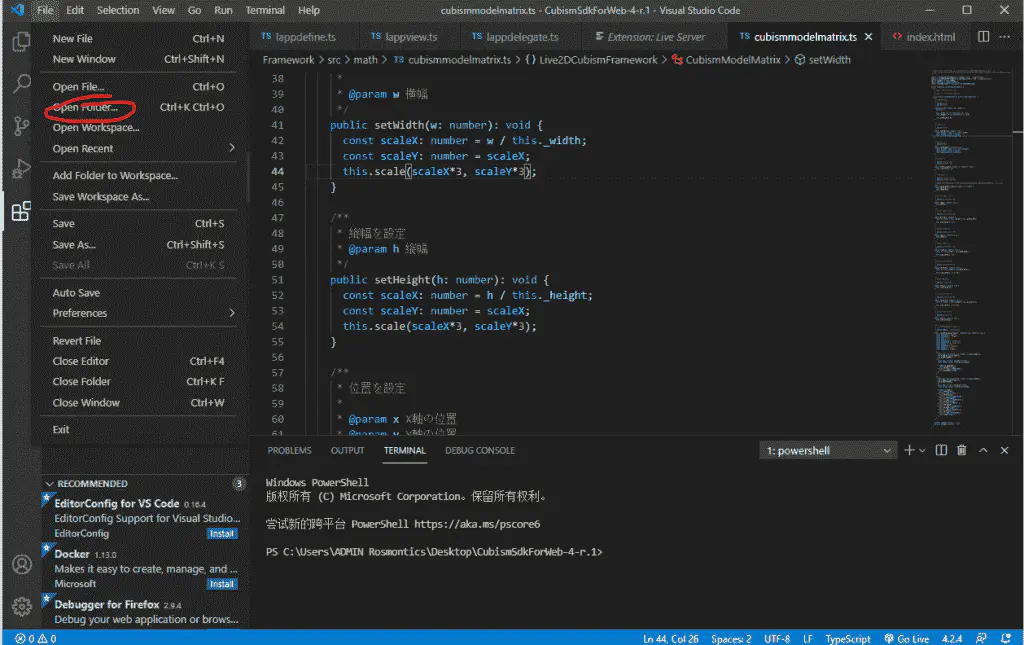Click the LF end-of-line status item
This screenshot has height=645, width=1024.
808,638
